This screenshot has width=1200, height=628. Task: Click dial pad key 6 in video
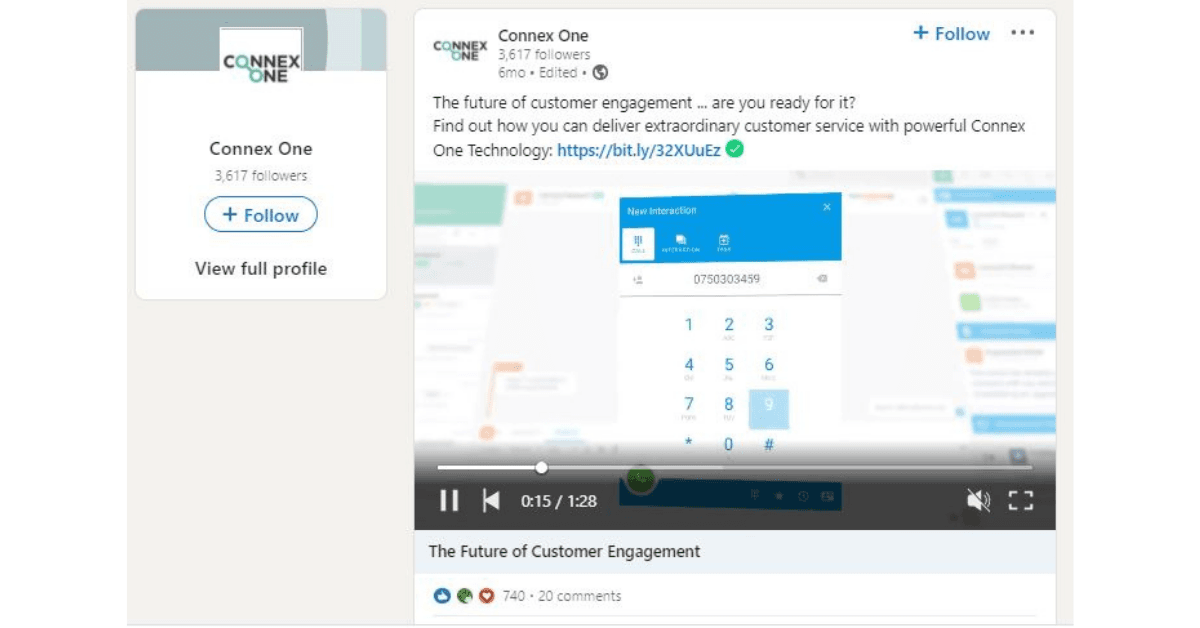pyautogui.click(x=769, y=366)
